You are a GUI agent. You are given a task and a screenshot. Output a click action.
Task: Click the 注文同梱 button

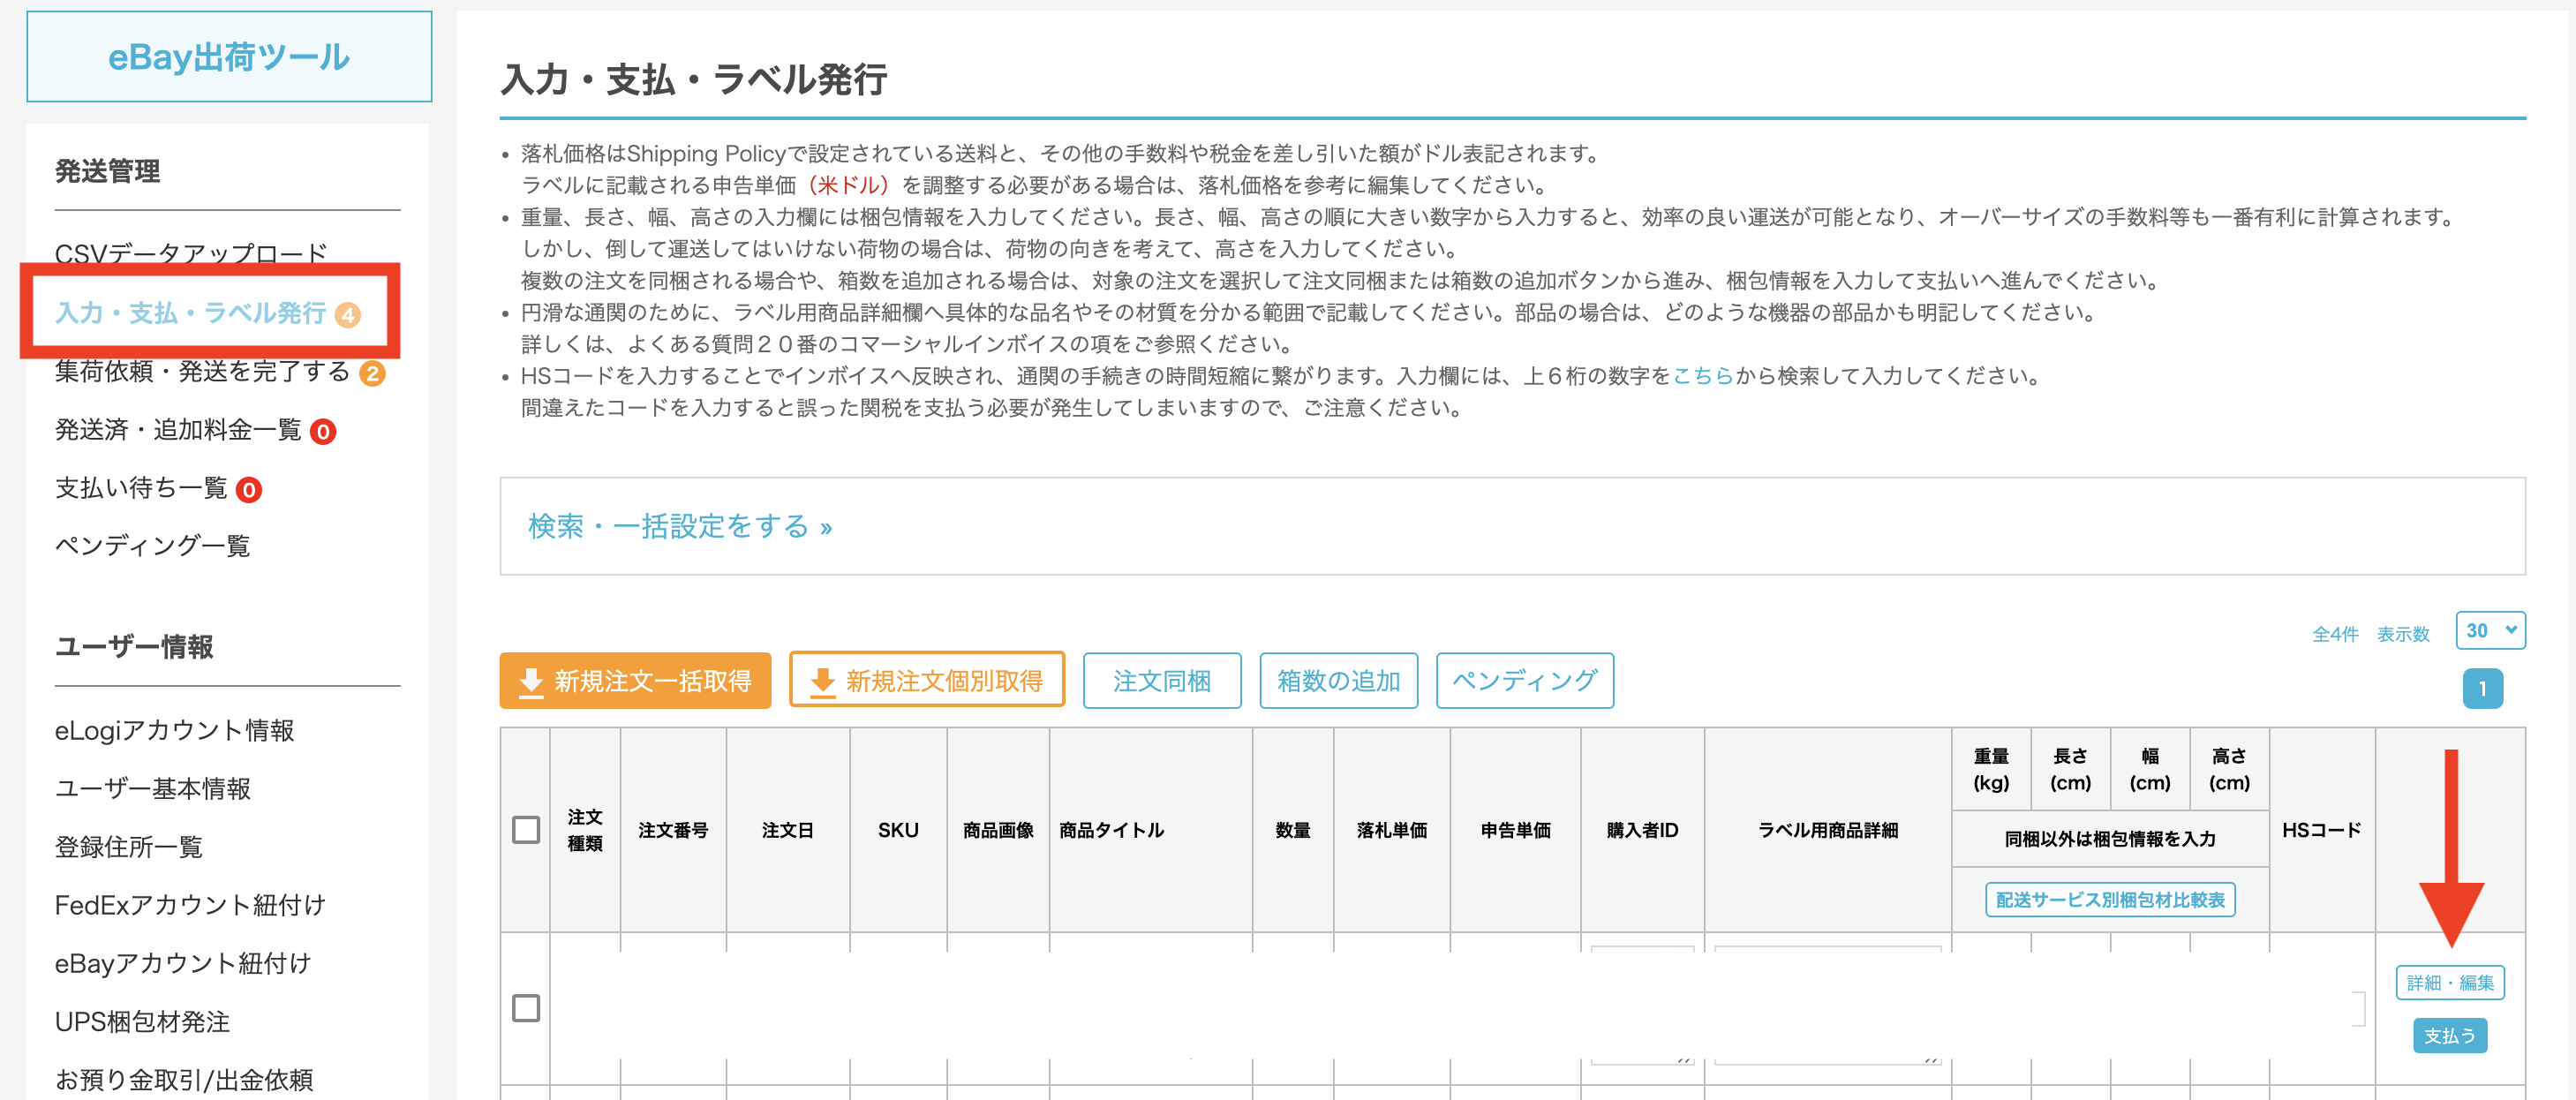tap(1161, 681)
